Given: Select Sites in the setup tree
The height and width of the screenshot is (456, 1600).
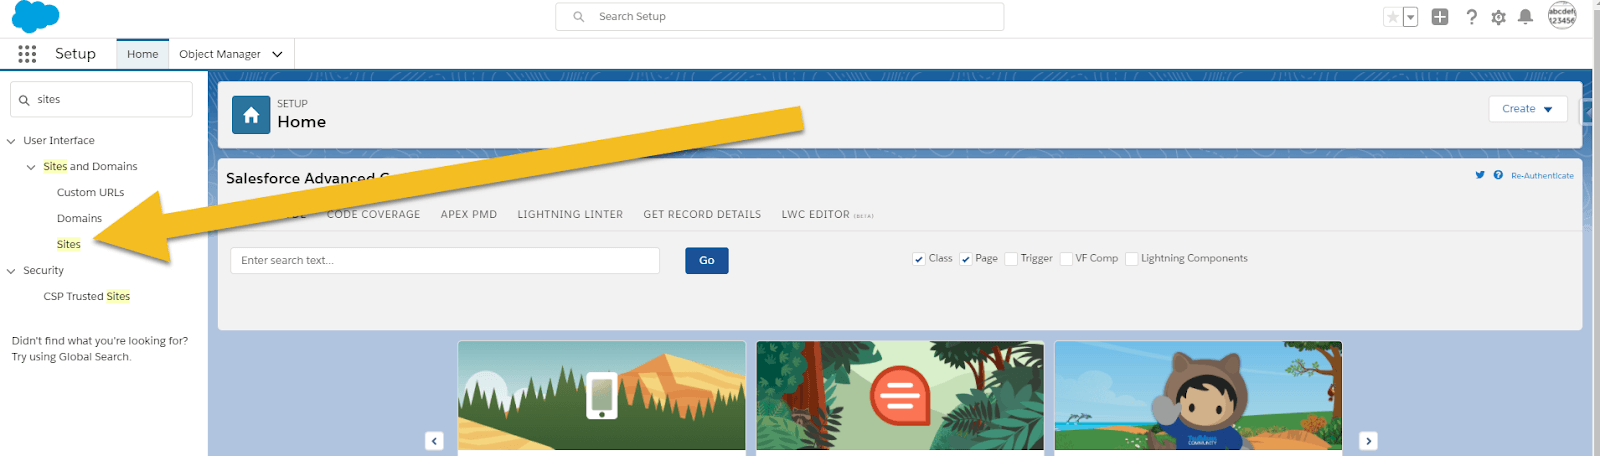Looking at the screenshot, I should (x=69, y=244).
